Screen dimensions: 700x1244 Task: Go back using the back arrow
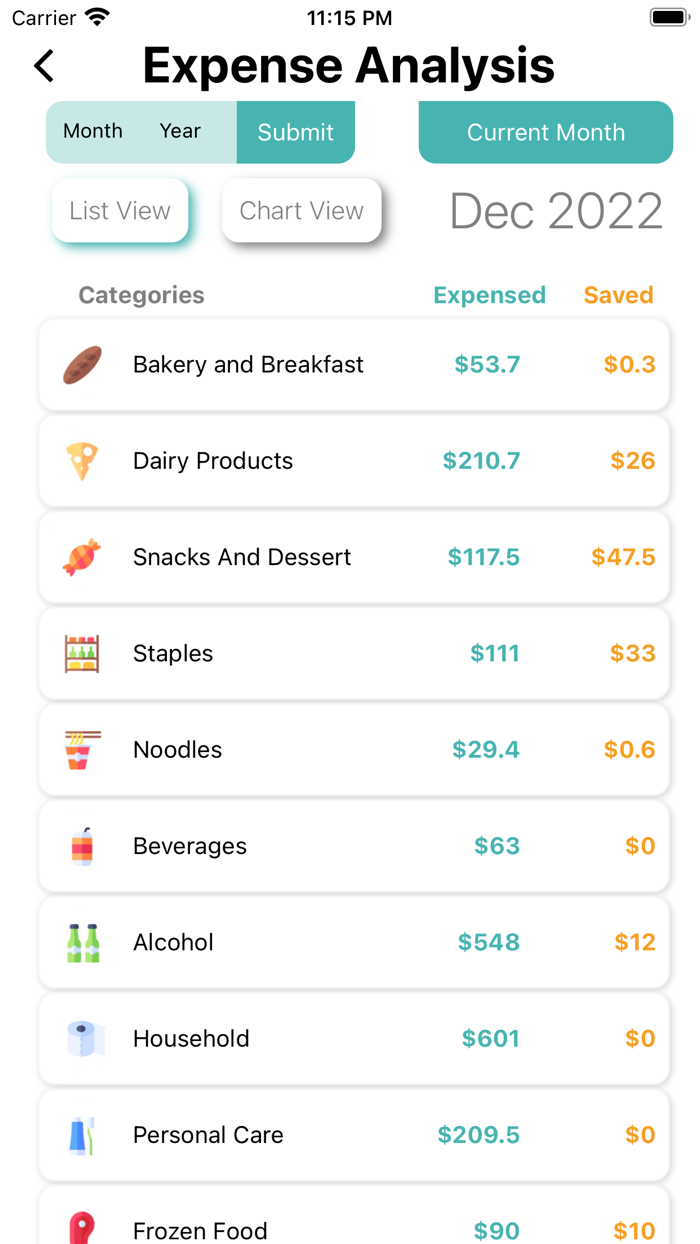click(x=44, y=66)
